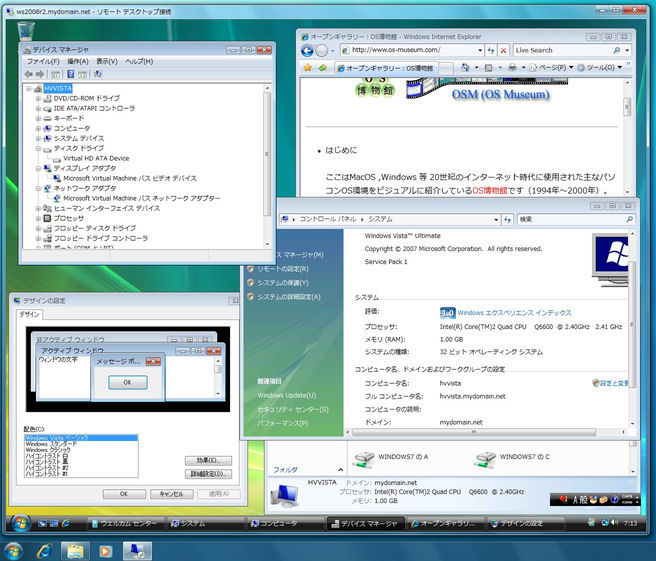Expand キーボード node

[x=38, y=119]
